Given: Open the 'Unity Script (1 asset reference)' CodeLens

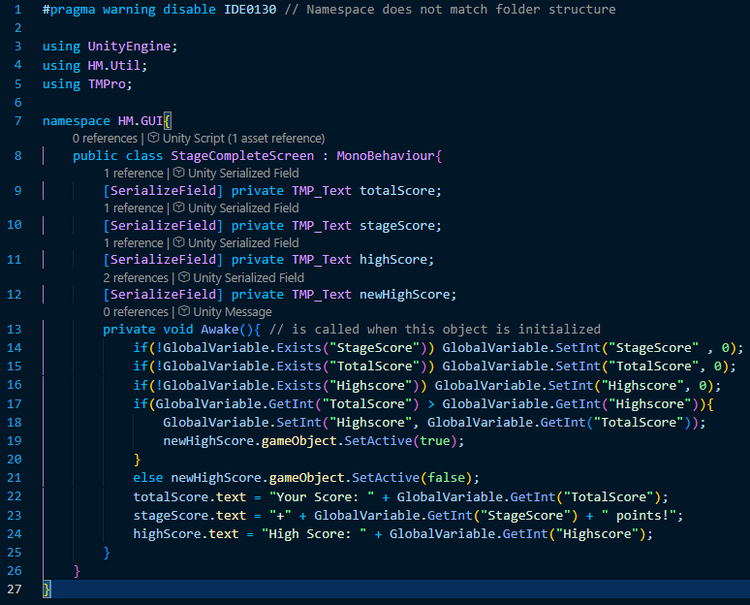Looking at the screenshot, I should click(243, 139).
